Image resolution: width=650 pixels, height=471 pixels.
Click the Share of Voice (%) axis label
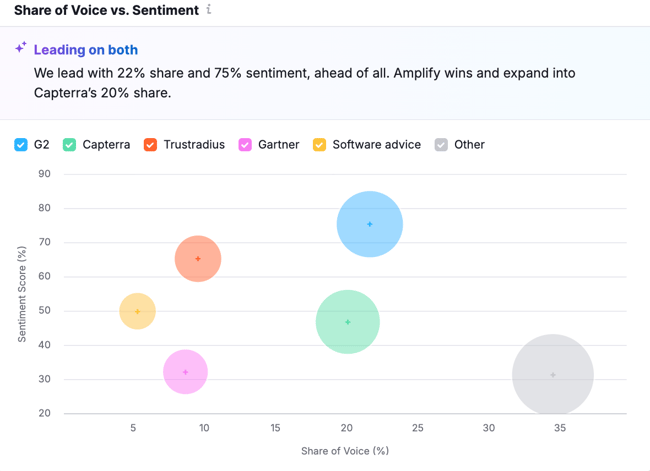click(345, 451)
